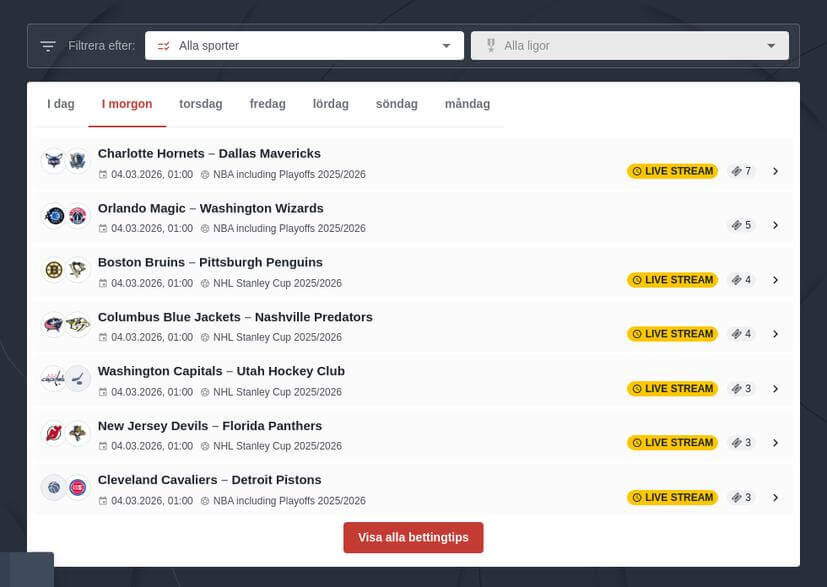Select the lördag tab
The image size is (827, 587).
tap(331, 104)
